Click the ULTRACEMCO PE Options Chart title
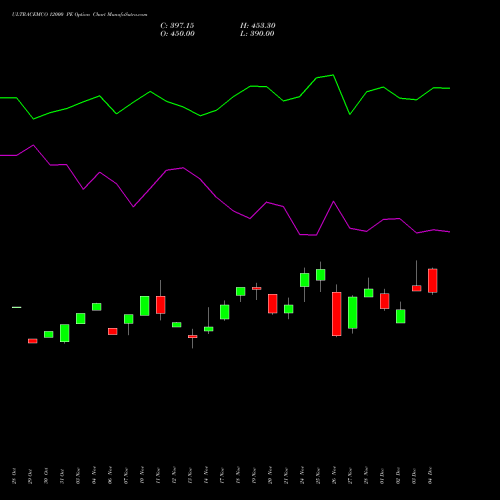Viewport: 500px width, 500px height. click(79, 15)
